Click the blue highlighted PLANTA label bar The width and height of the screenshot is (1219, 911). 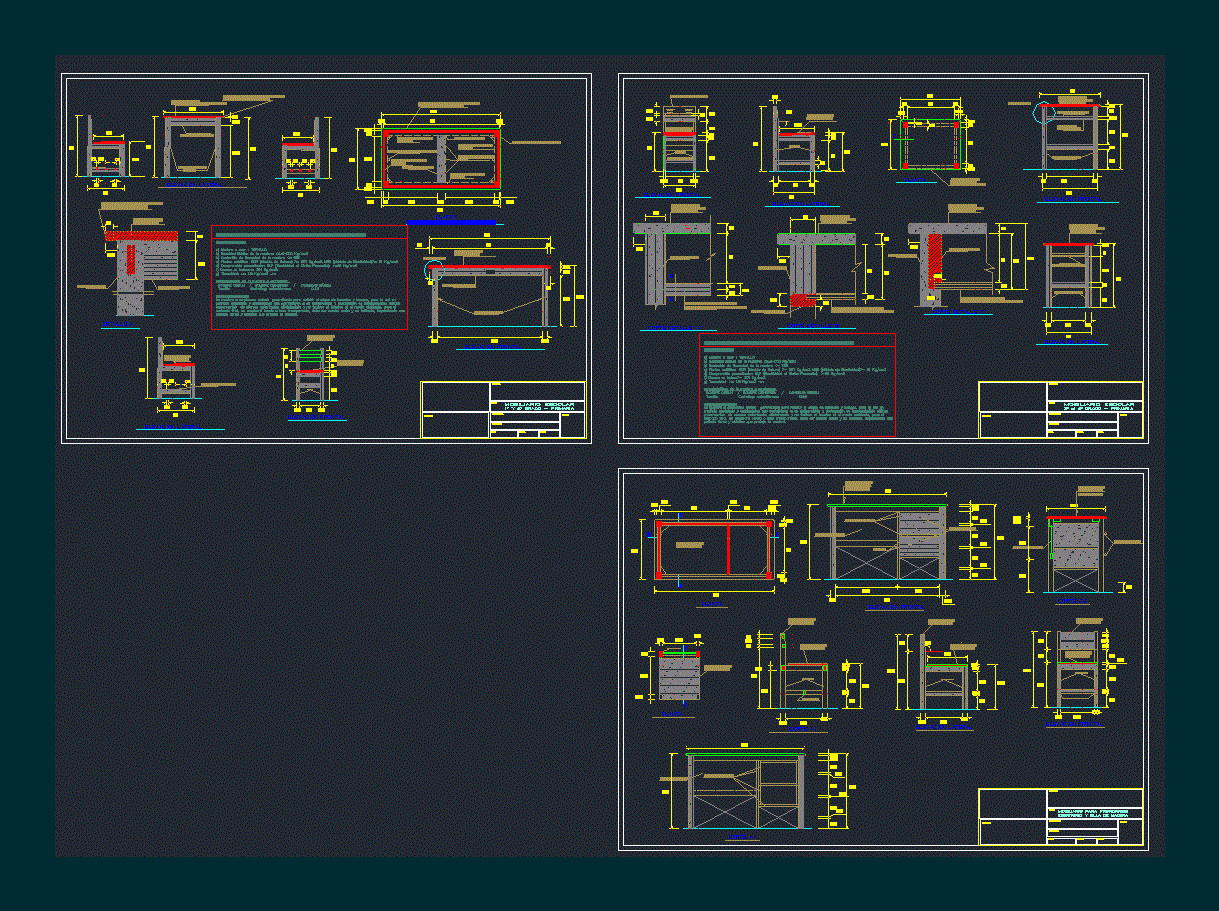(451, 222)
